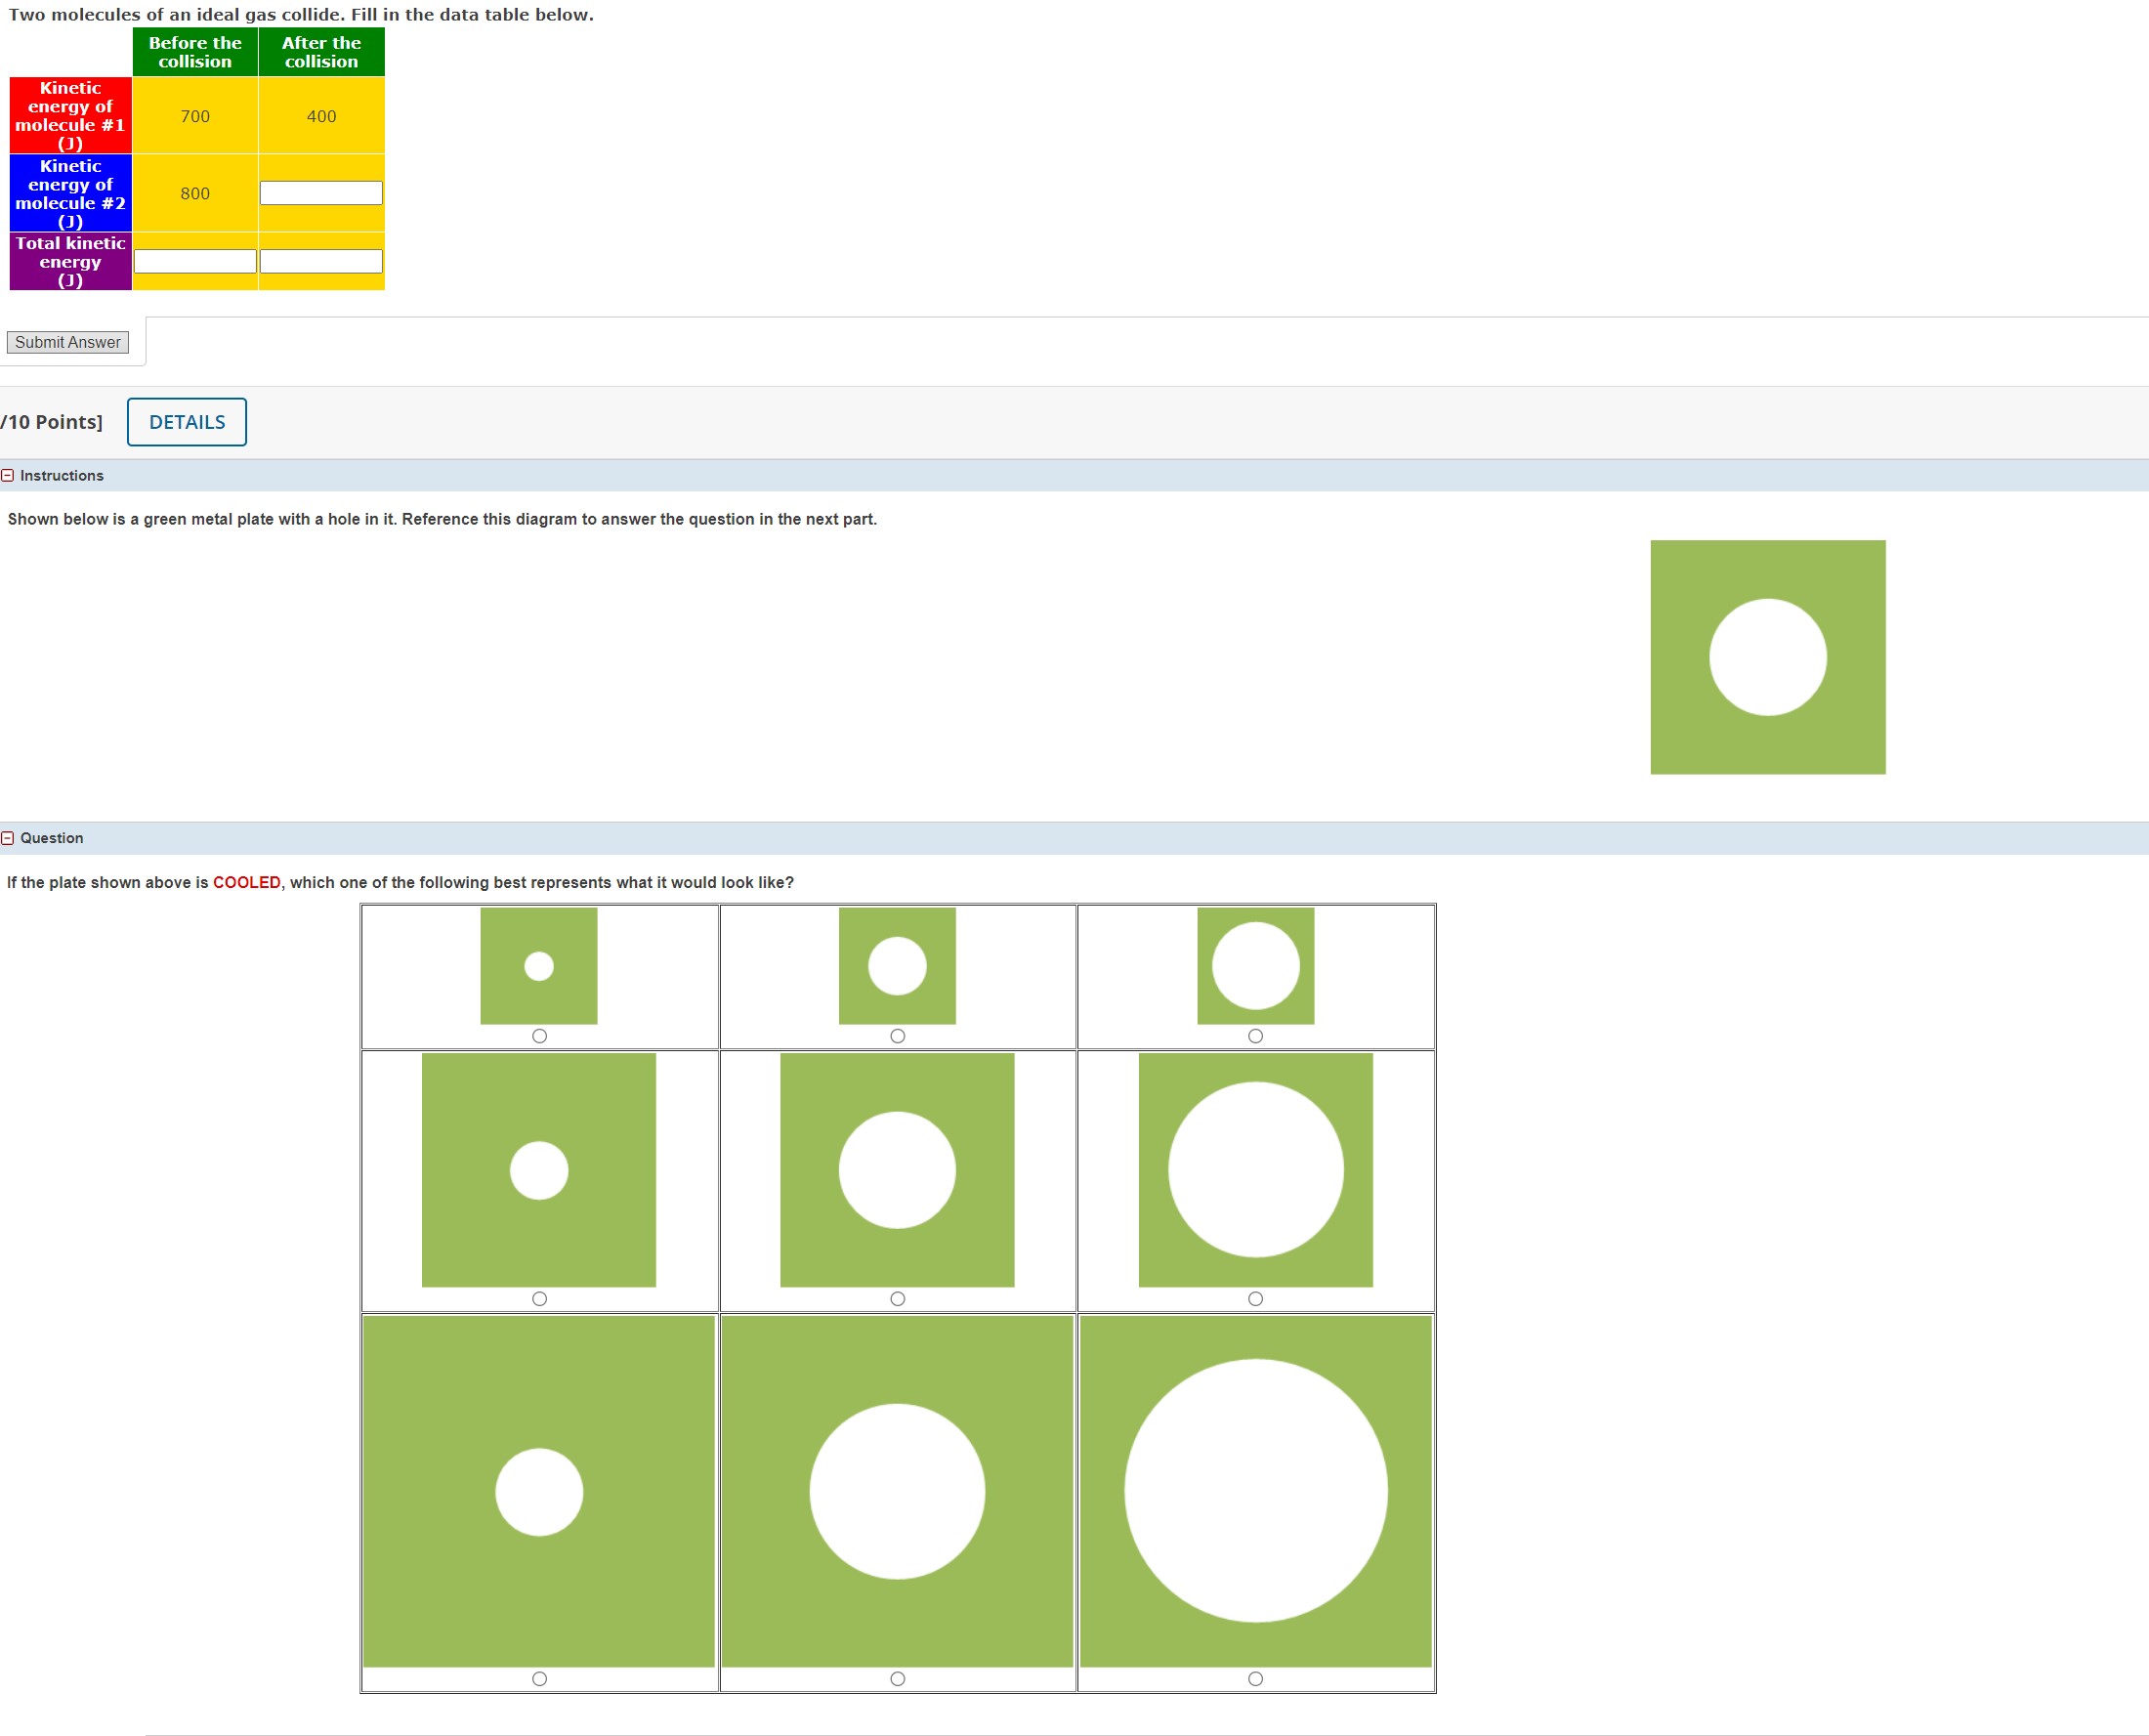This screenshot has height=1736, width=2149.
Task: Click molecule #2 after-collision input field
Action: pyautogui.click(x=321, y=193)
